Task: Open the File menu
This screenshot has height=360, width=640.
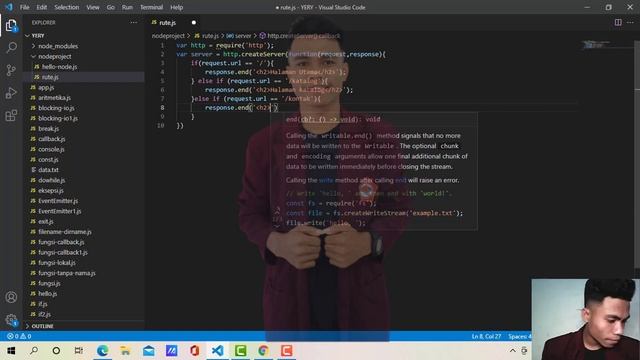Action: click(24, 7)
